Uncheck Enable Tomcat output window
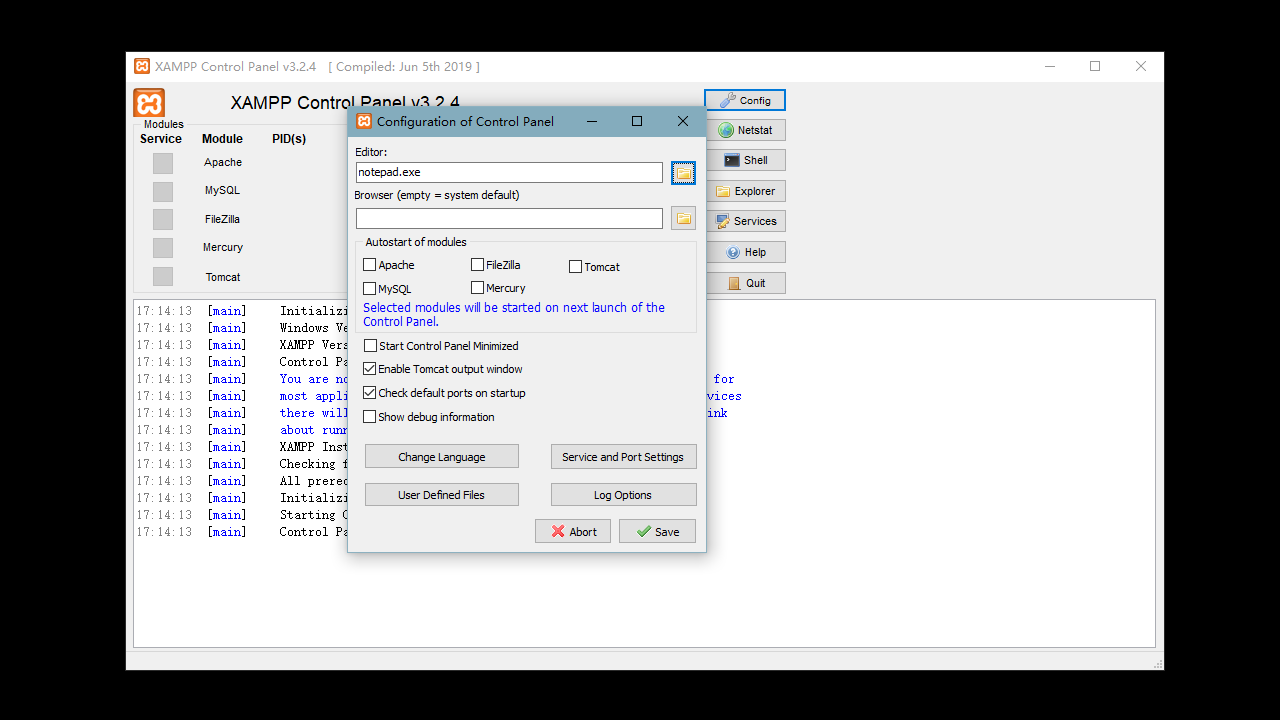The height and width of the screenshot is (720, 1280). (x=370, y=369)
